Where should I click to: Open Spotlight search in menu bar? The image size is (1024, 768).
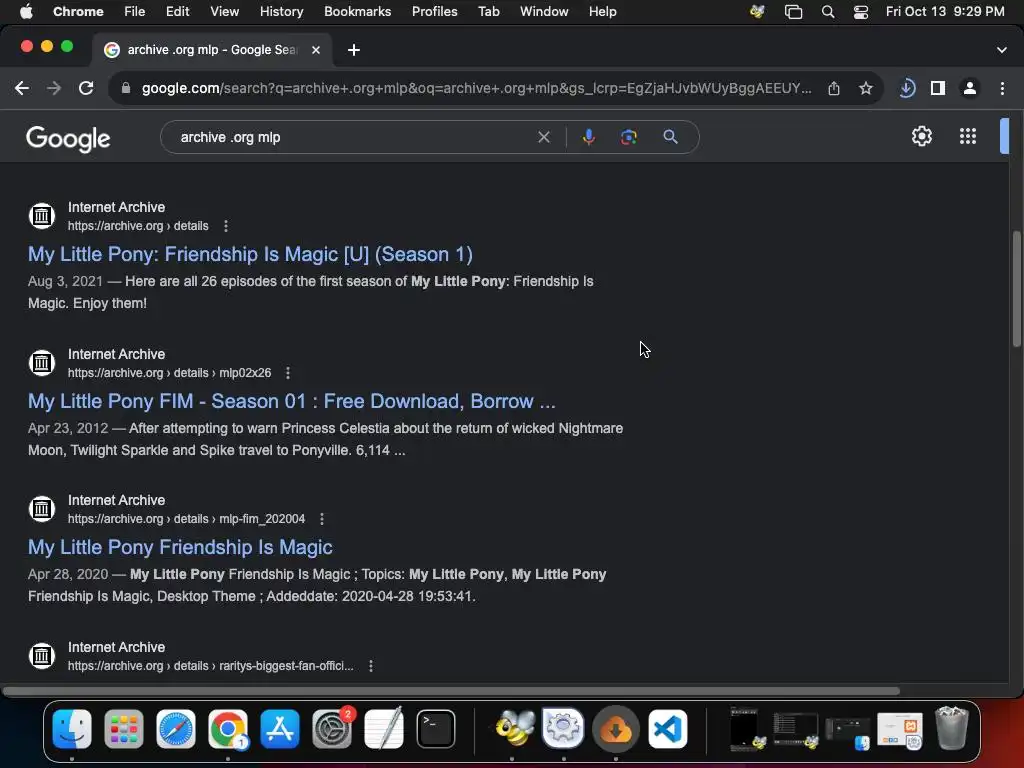[827, 12]
